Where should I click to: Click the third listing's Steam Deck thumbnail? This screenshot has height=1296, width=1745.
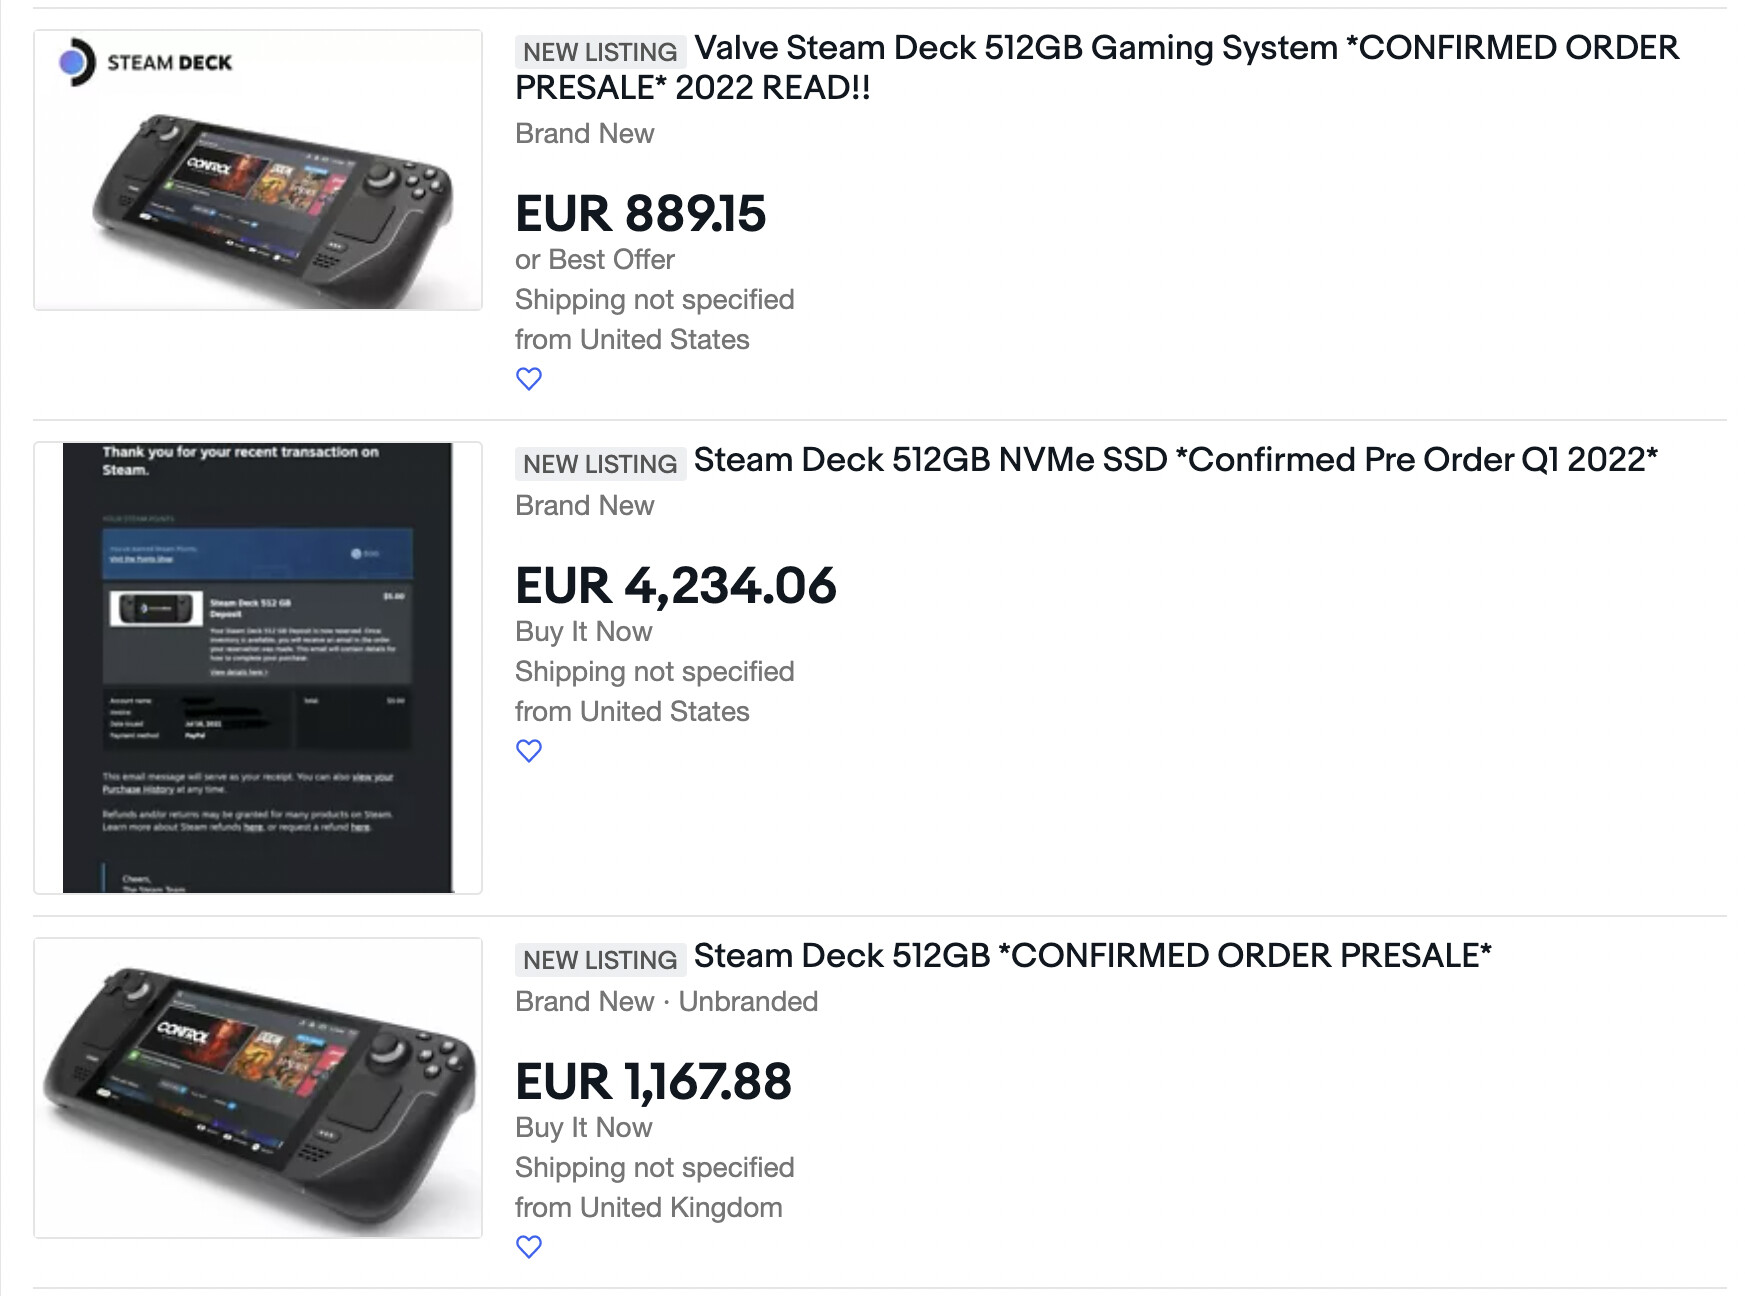(258, 1088)
